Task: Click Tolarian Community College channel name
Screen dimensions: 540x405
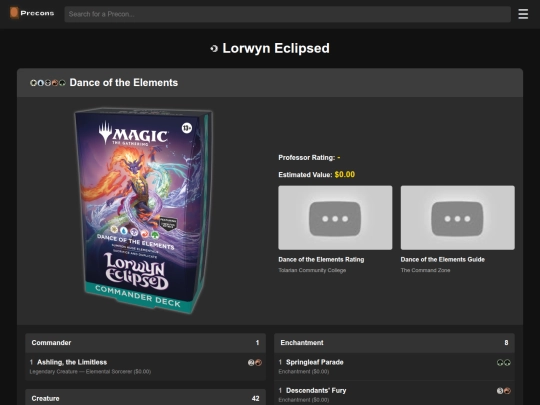Action: point(312,270)
